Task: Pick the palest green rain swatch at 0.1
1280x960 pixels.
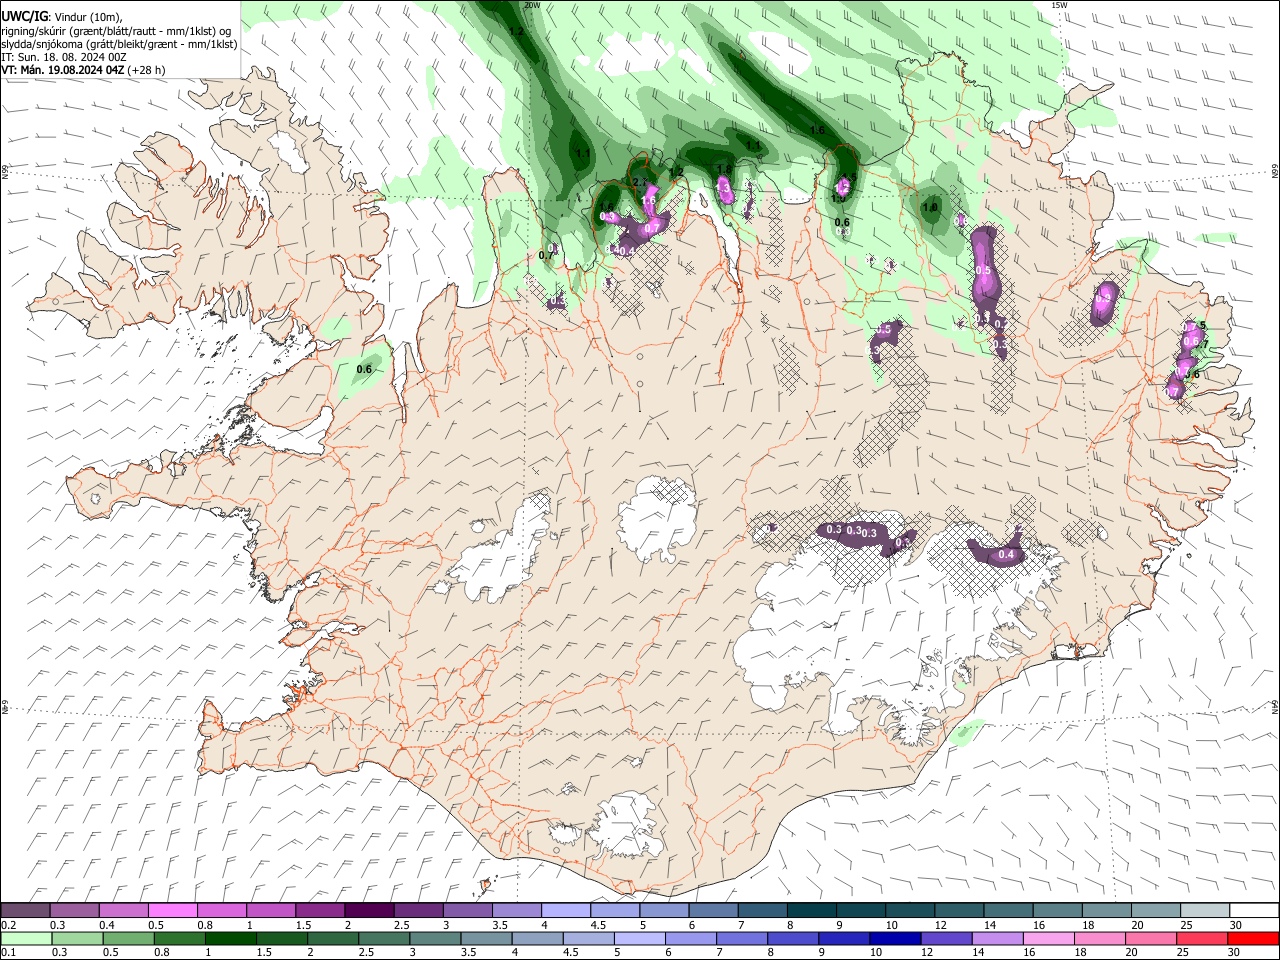Action: (x=26, y=938)
